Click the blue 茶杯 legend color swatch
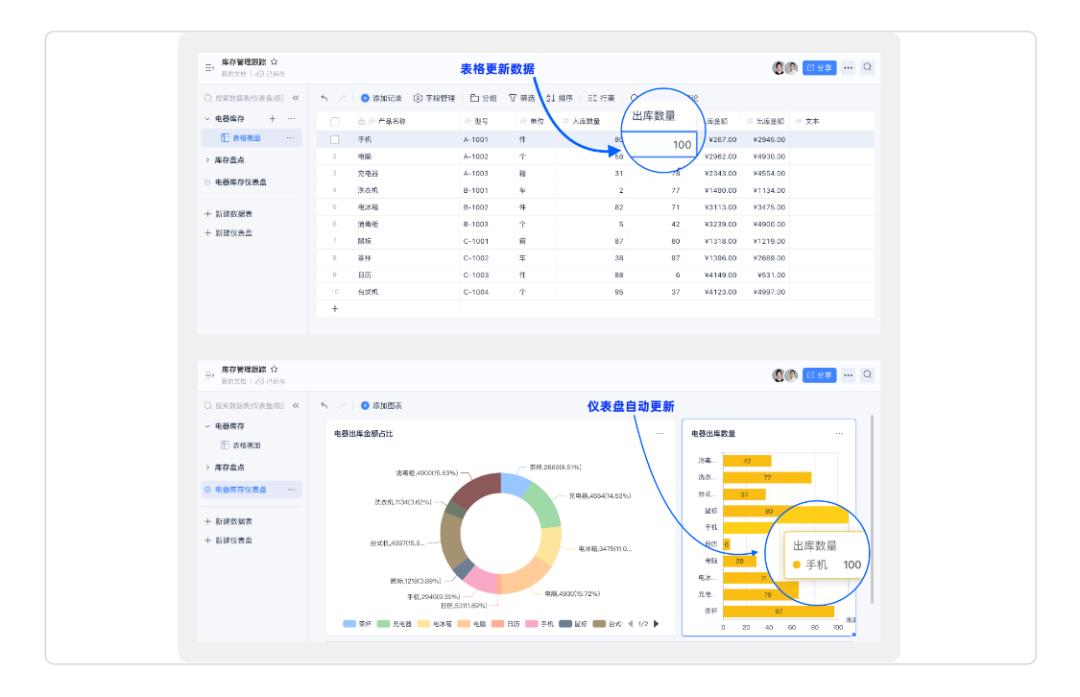Screen dimensions: 1080x697 tap(349, 624)
